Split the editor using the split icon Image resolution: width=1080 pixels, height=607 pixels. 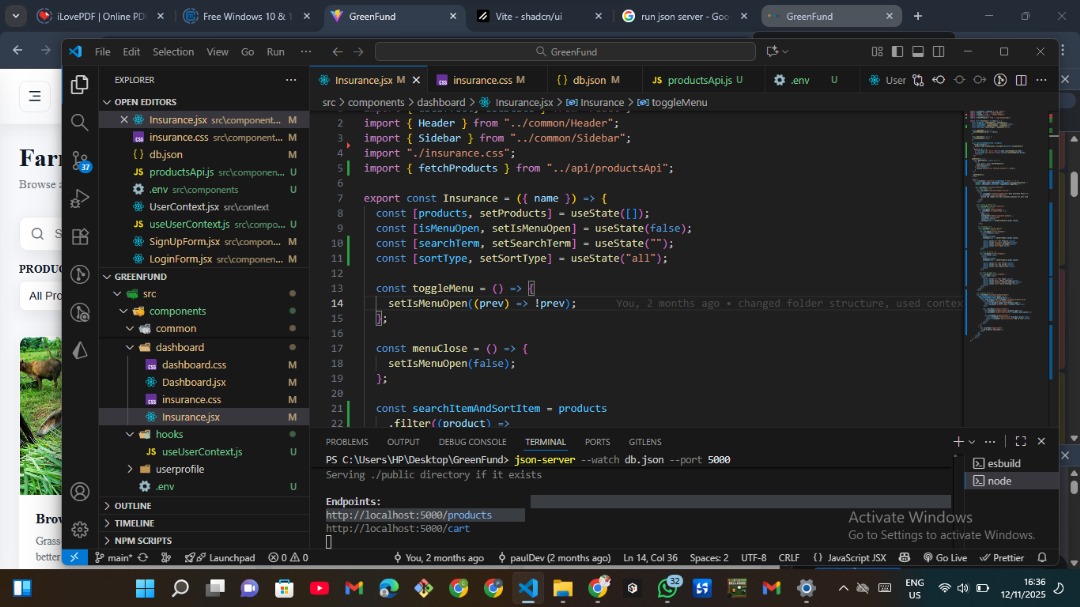pyautogui.click(x=1021, y=80)
